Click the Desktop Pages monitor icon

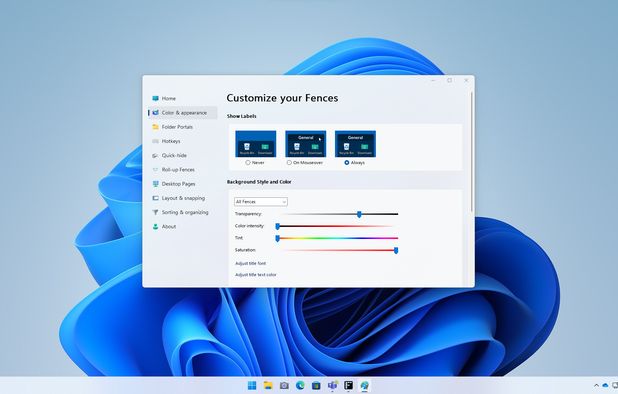pyautogui.click(x=155, y=184)
